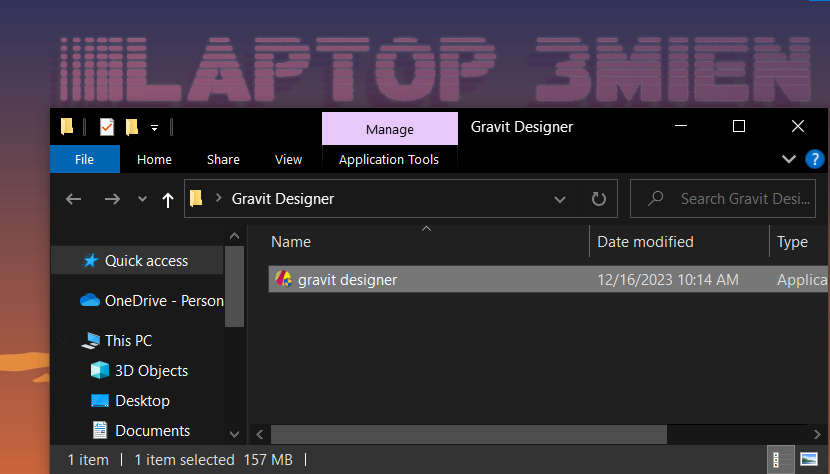Click the horizontal scrollbar left arrow
This screenshot has height=474, width=830.
point(260,434)
